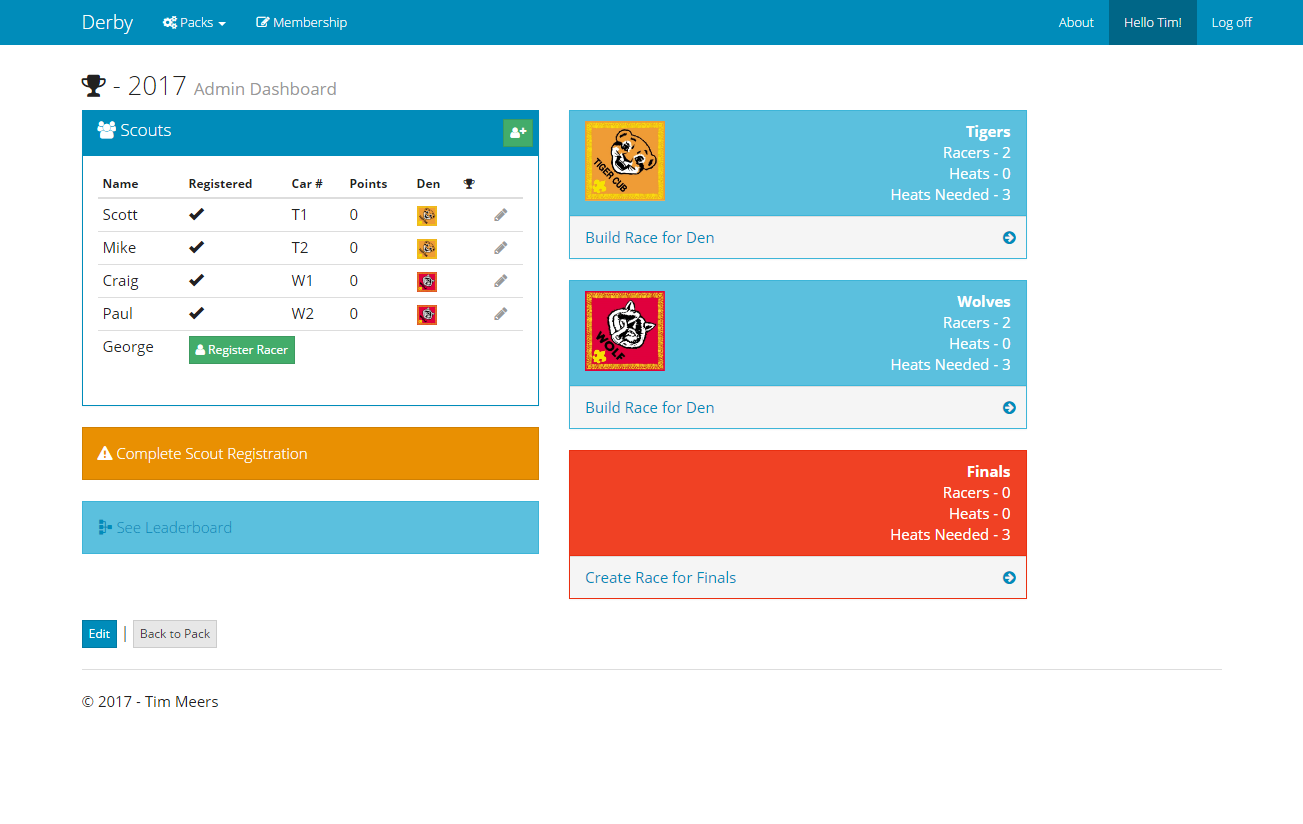Click the warning triangle on Complete Scout Registration
The width and height of the screenshot is (1303, 824).
coord(105,453)
